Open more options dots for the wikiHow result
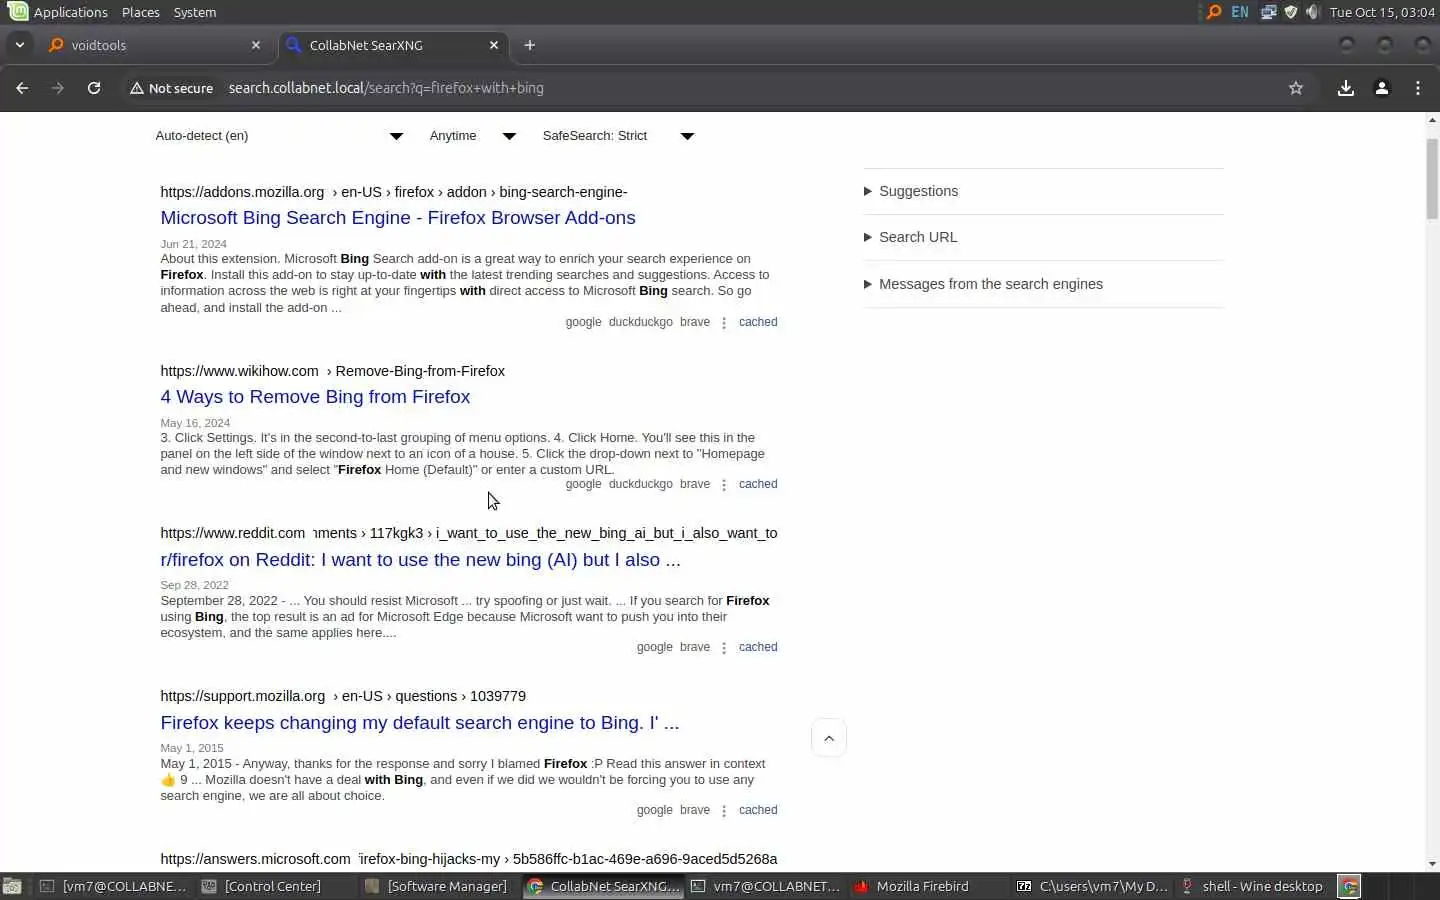 click(x=724, y=485)
